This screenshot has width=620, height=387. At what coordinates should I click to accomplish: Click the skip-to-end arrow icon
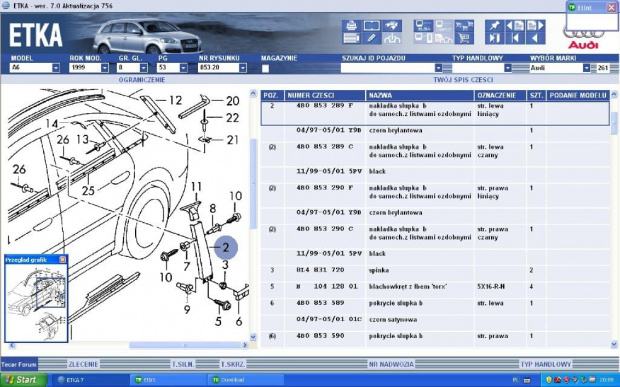coord(494,38)
